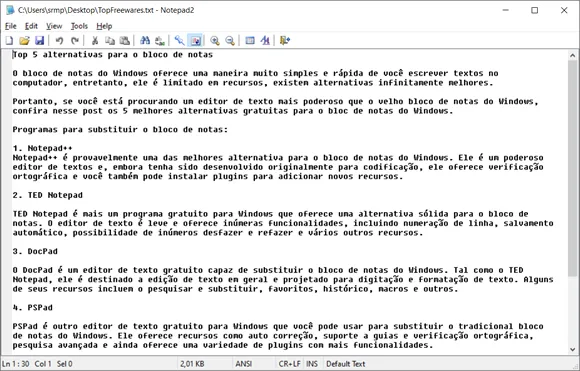Click the Exit door icon in the toolbar
The width and height of the screenshot is (580, 371).
285,40
